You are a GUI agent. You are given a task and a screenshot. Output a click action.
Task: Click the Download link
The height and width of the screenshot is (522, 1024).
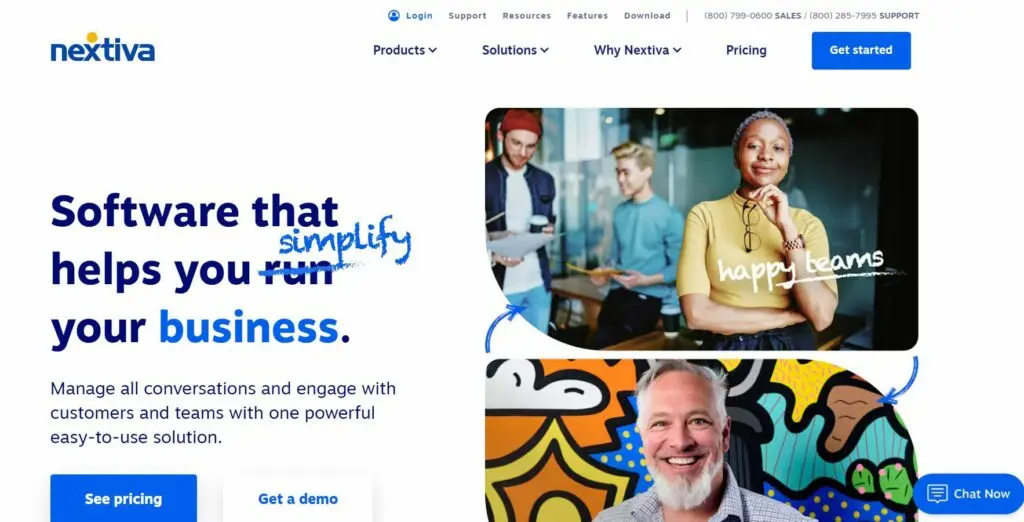point(647,16)
